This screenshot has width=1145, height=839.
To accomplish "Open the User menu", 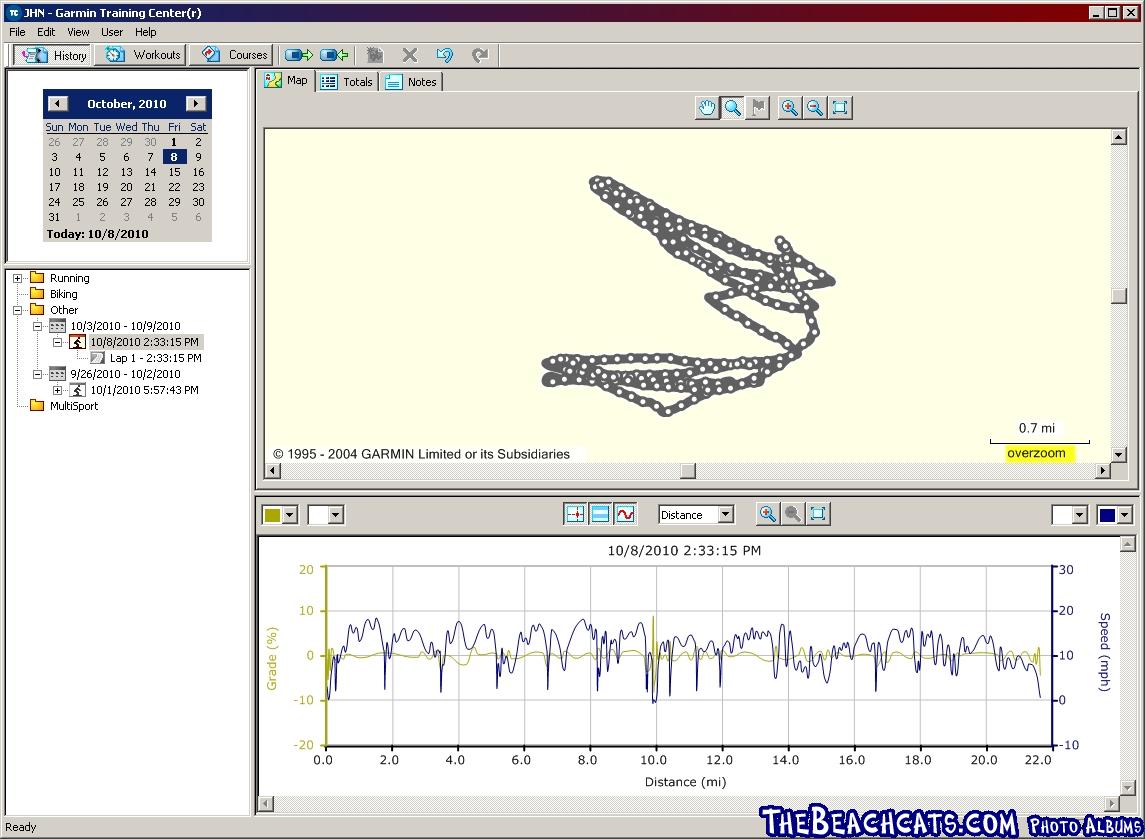I will point(112,32).
